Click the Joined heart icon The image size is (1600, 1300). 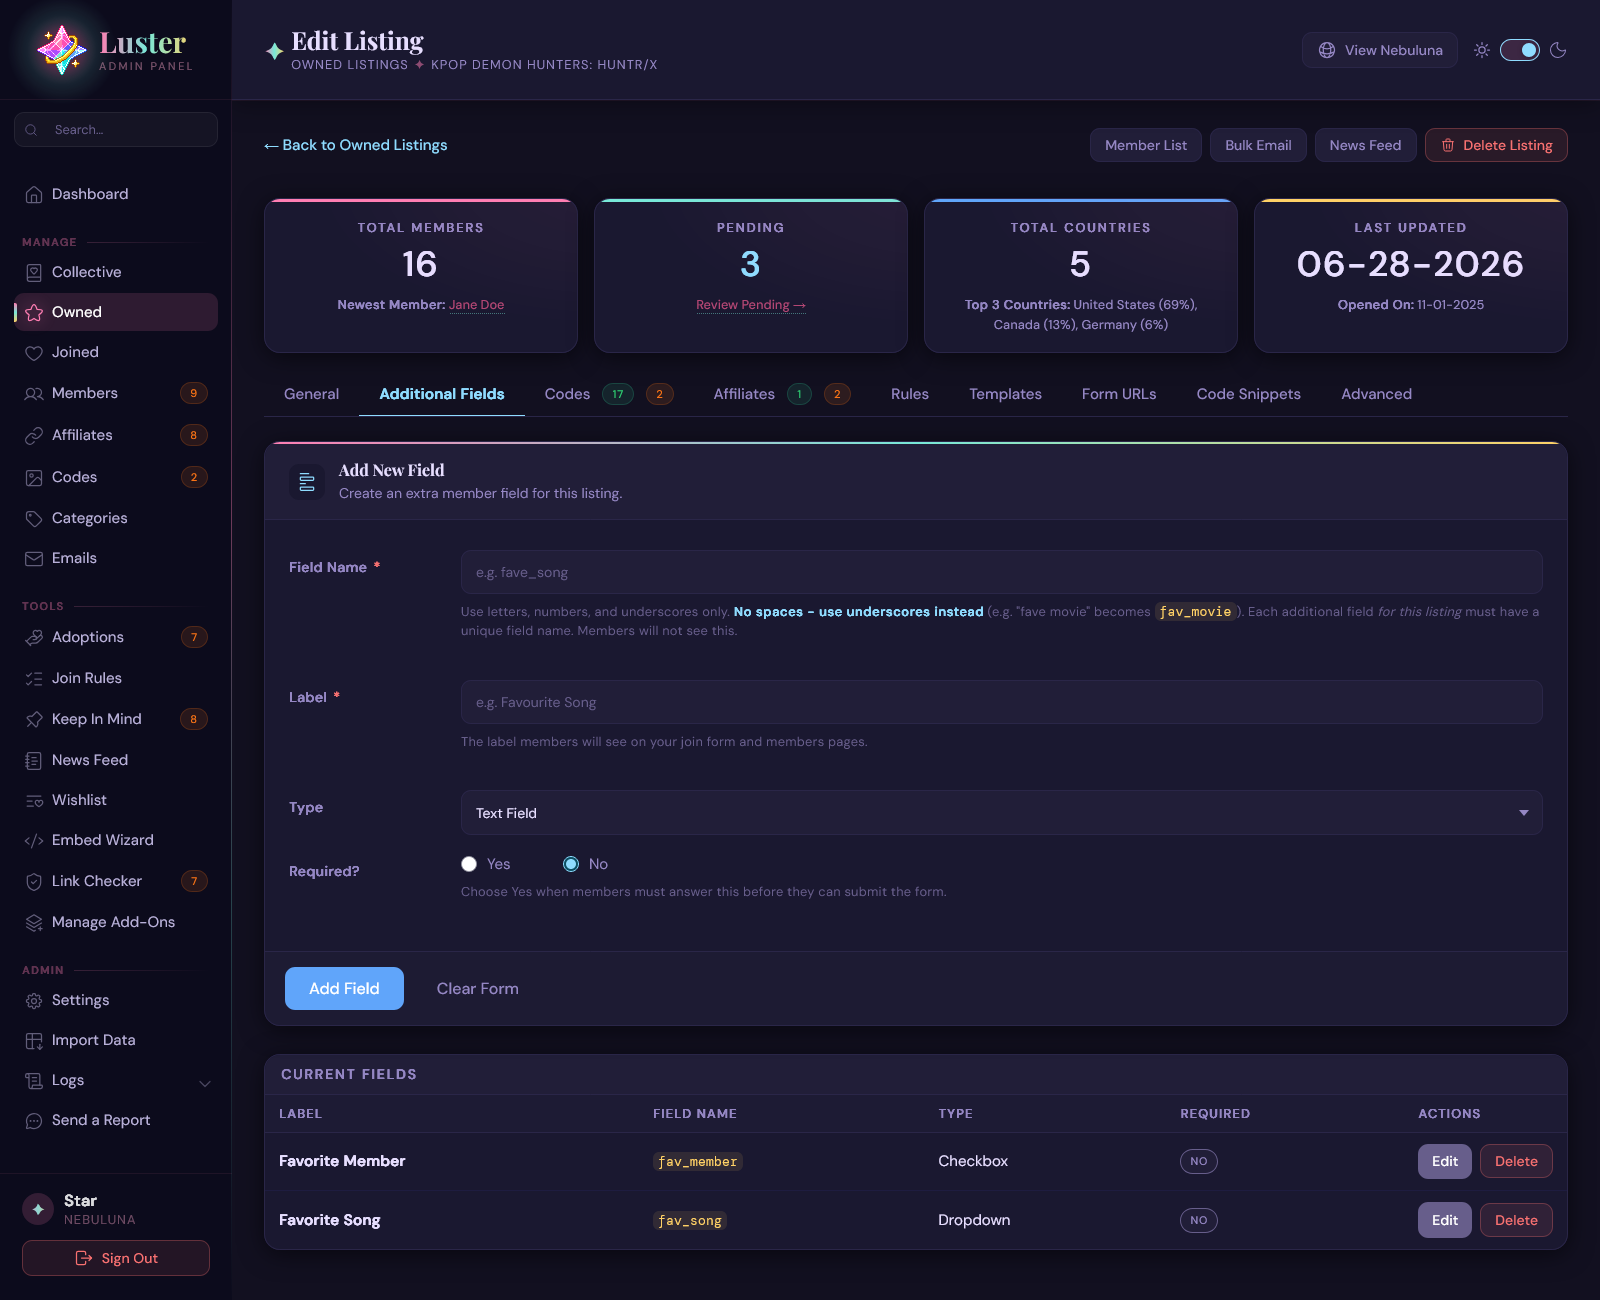pos(34,352)
